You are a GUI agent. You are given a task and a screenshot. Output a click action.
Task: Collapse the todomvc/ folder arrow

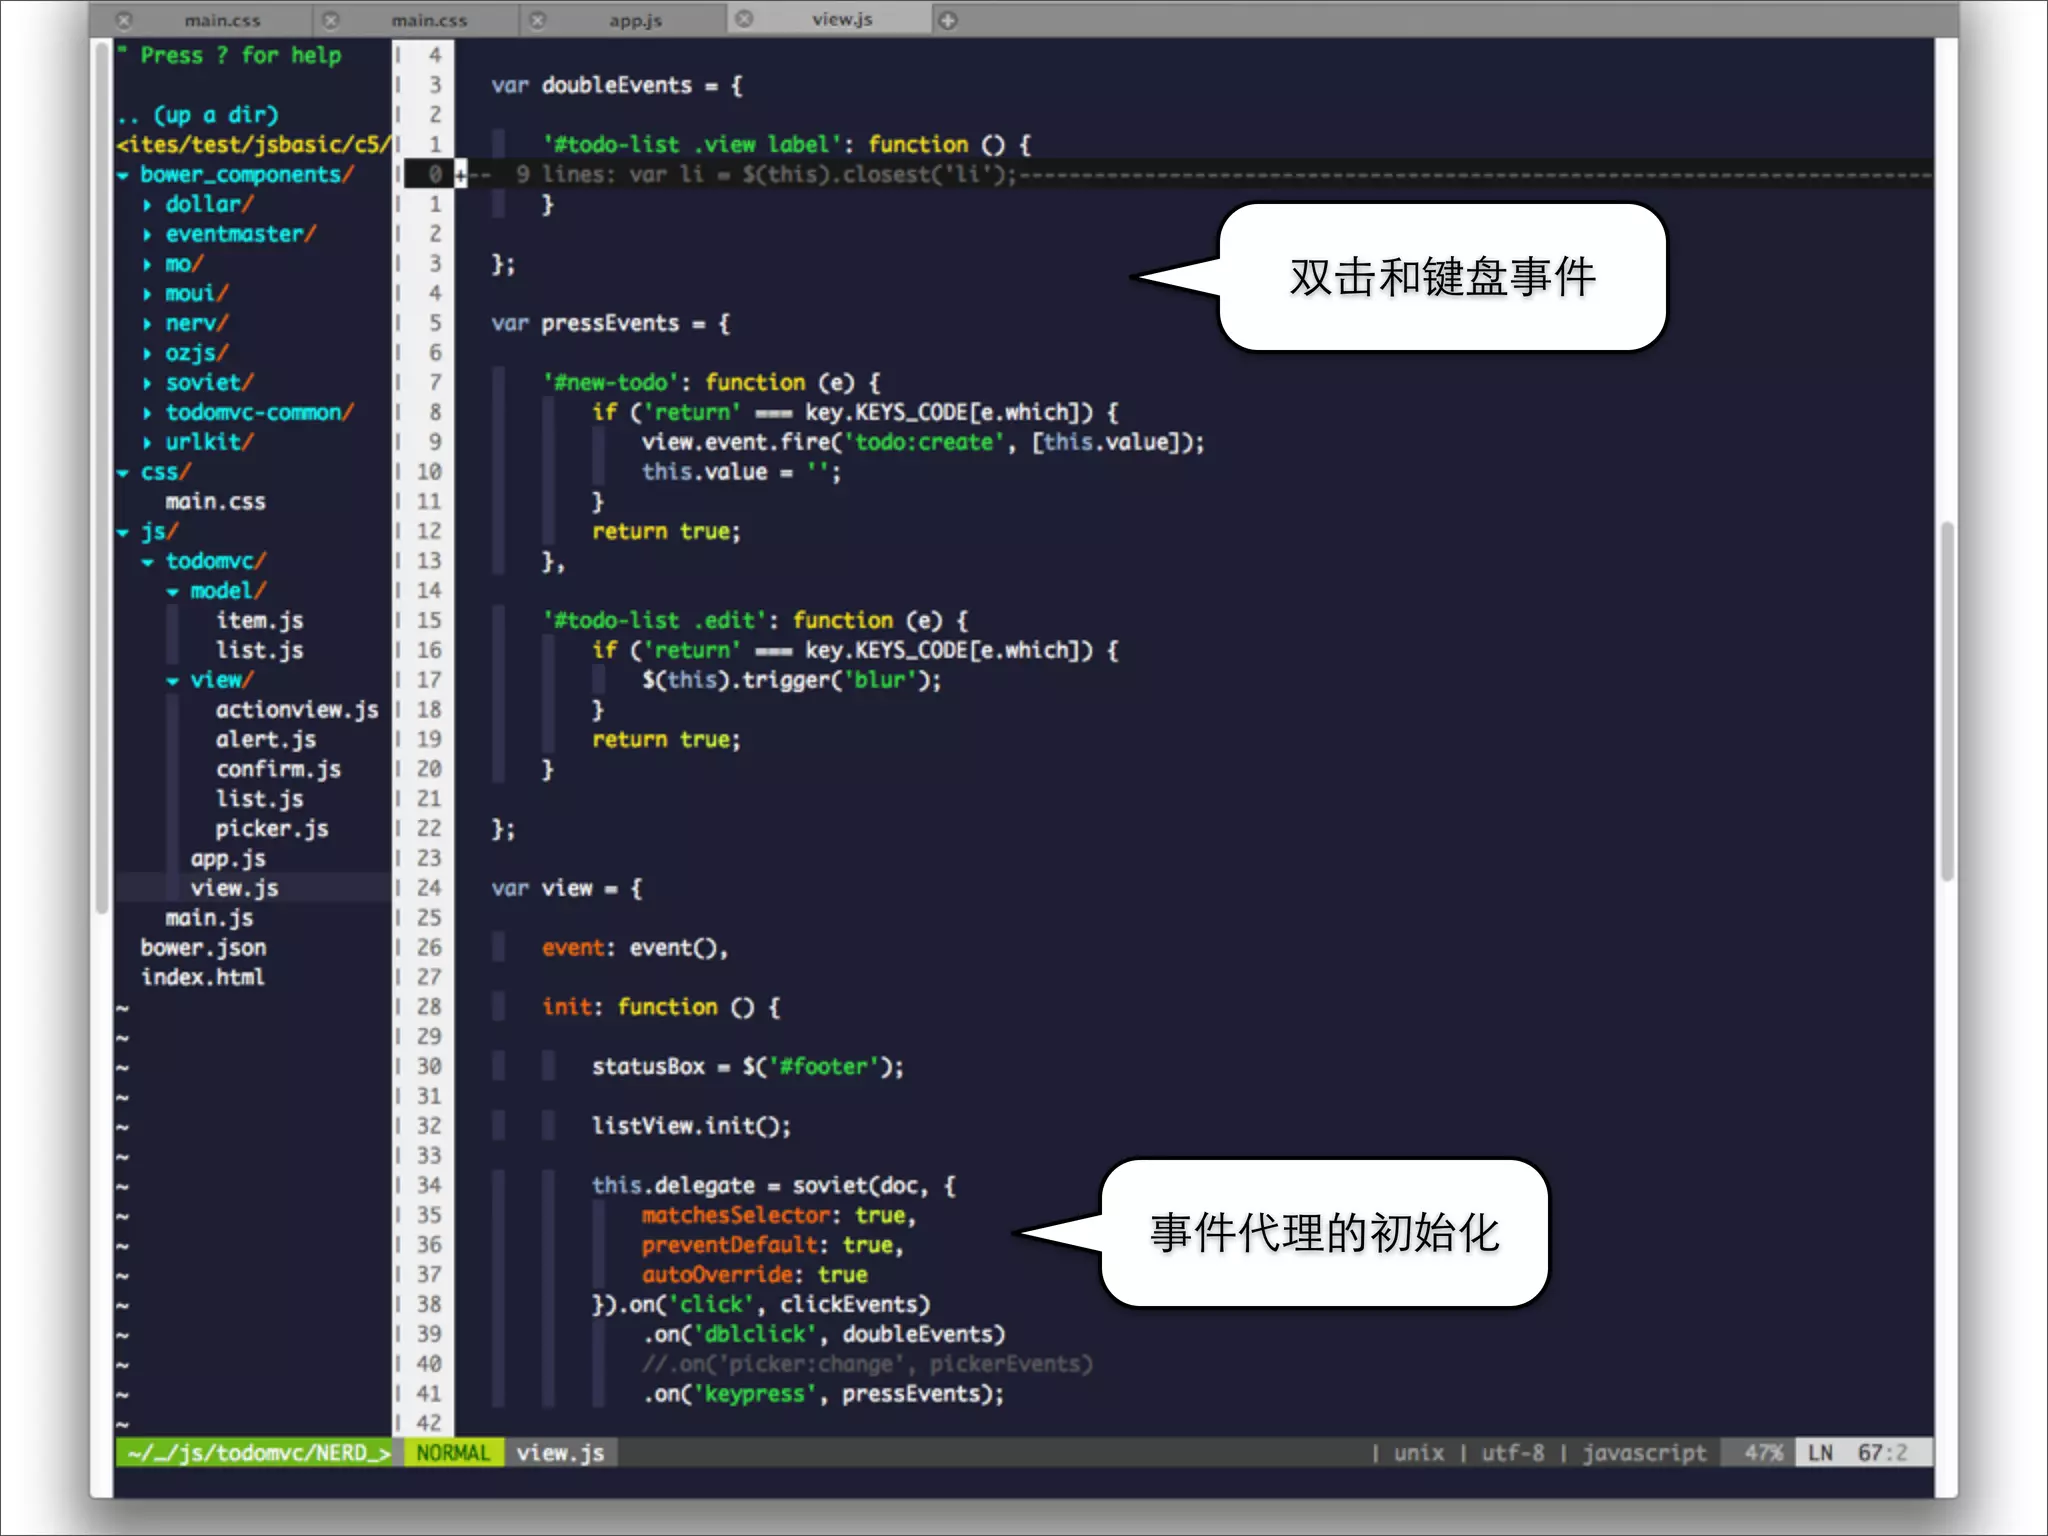[148, 562]
